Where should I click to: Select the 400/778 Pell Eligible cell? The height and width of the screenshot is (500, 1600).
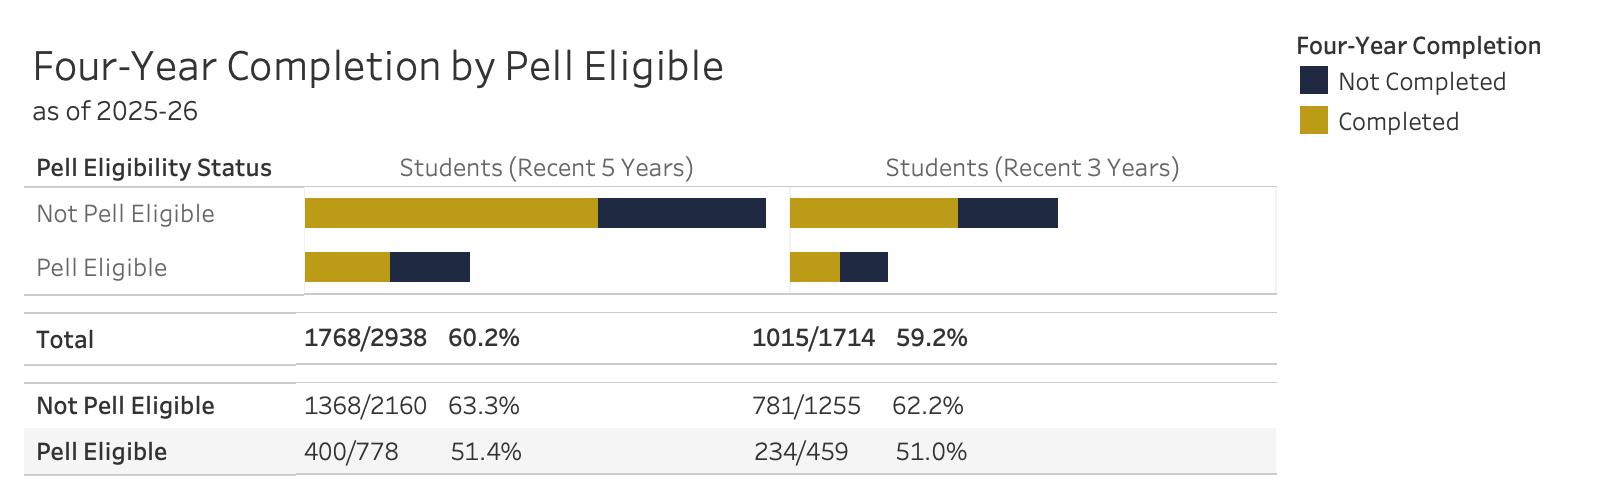point(351,451)
